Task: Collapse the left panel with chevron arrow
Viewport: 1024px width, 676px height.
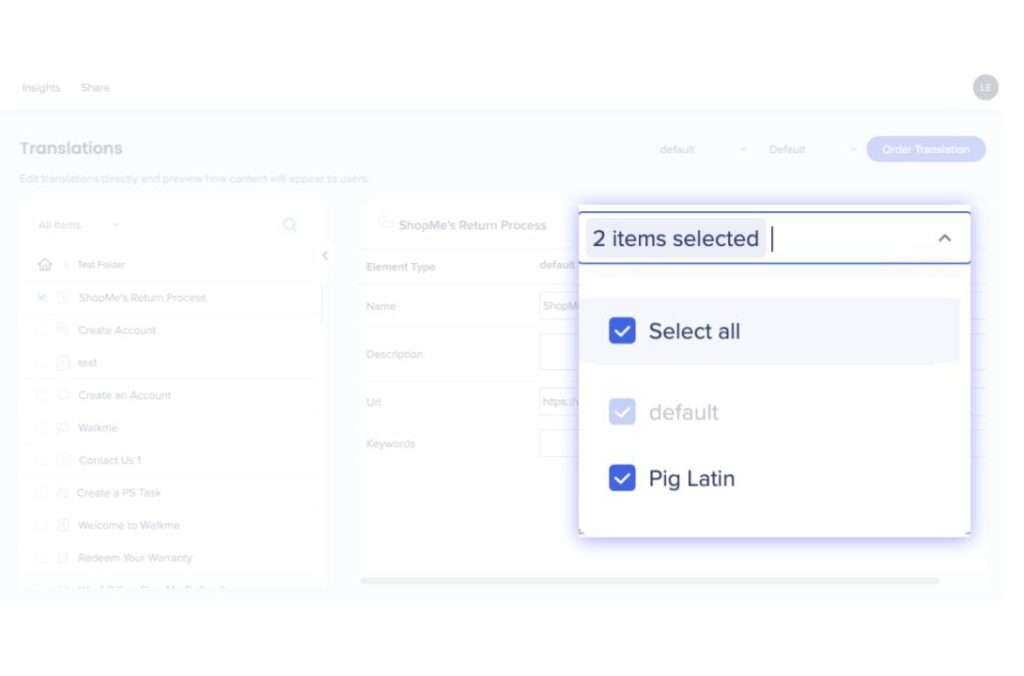Action: [325, 256]
